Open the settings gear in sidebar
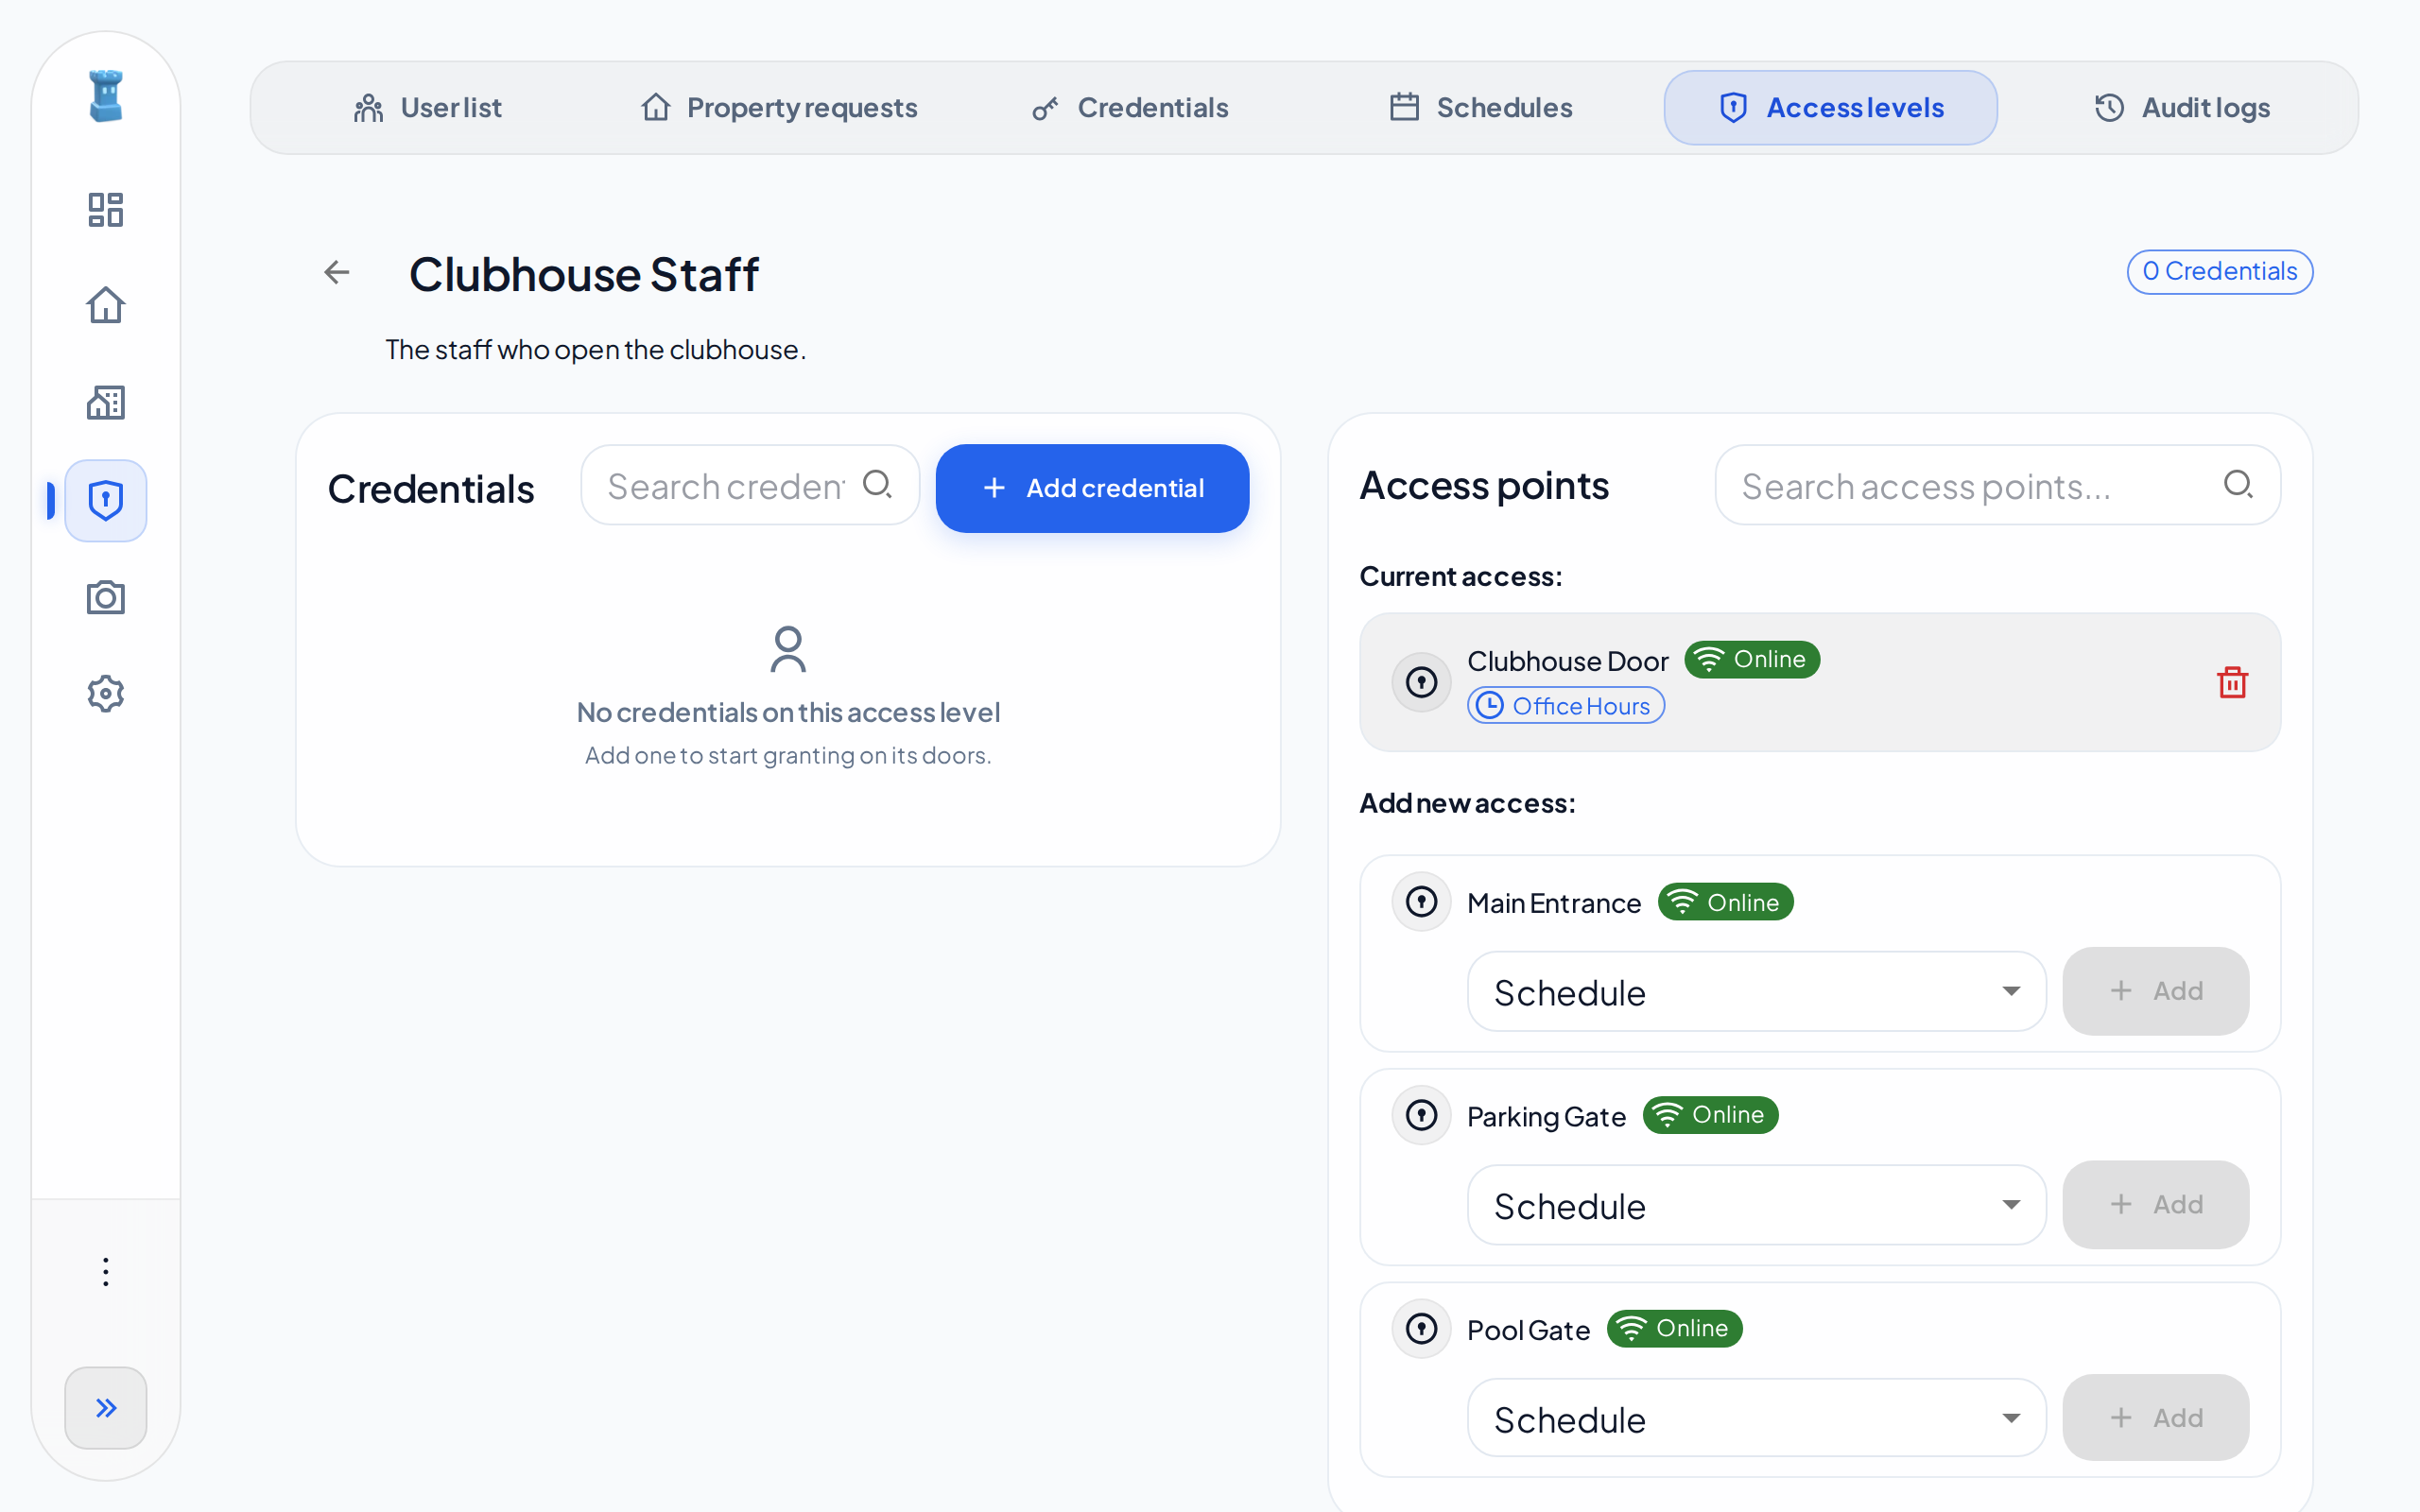This screenshot has width=2420, height=1512. [x=105, y=693]
